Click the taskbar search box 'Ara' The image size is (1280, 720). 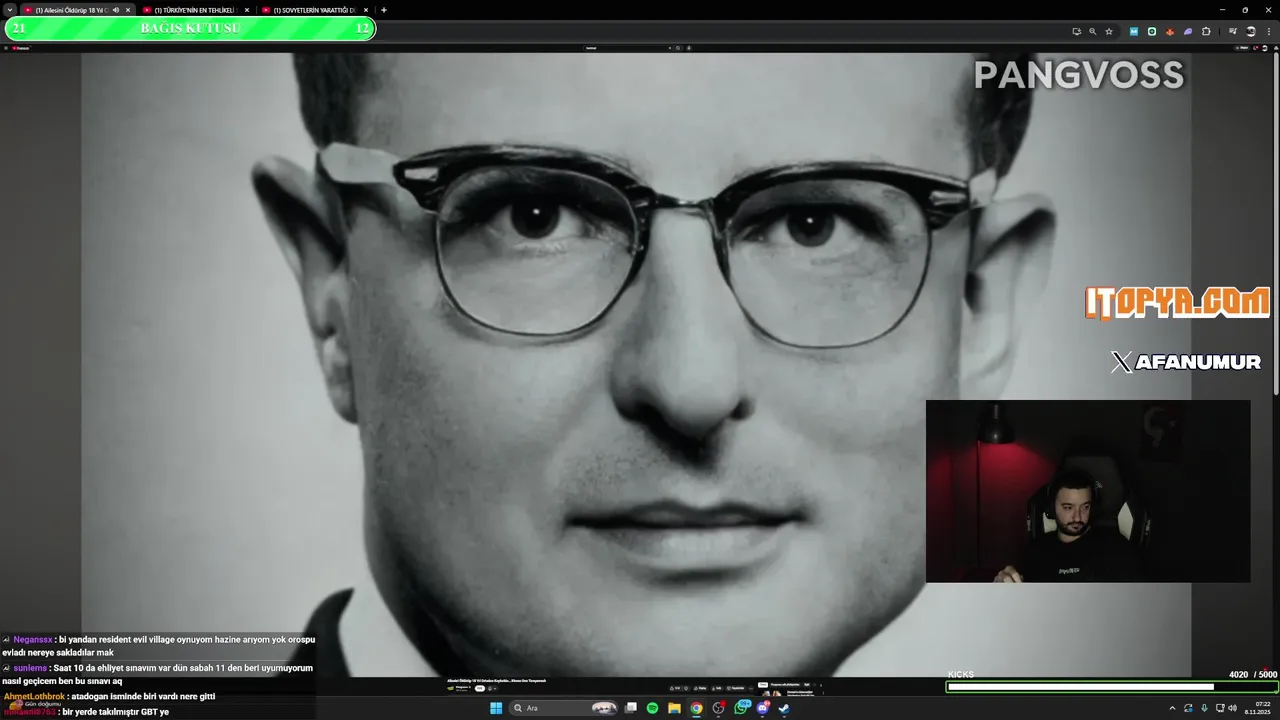[564, 708]
